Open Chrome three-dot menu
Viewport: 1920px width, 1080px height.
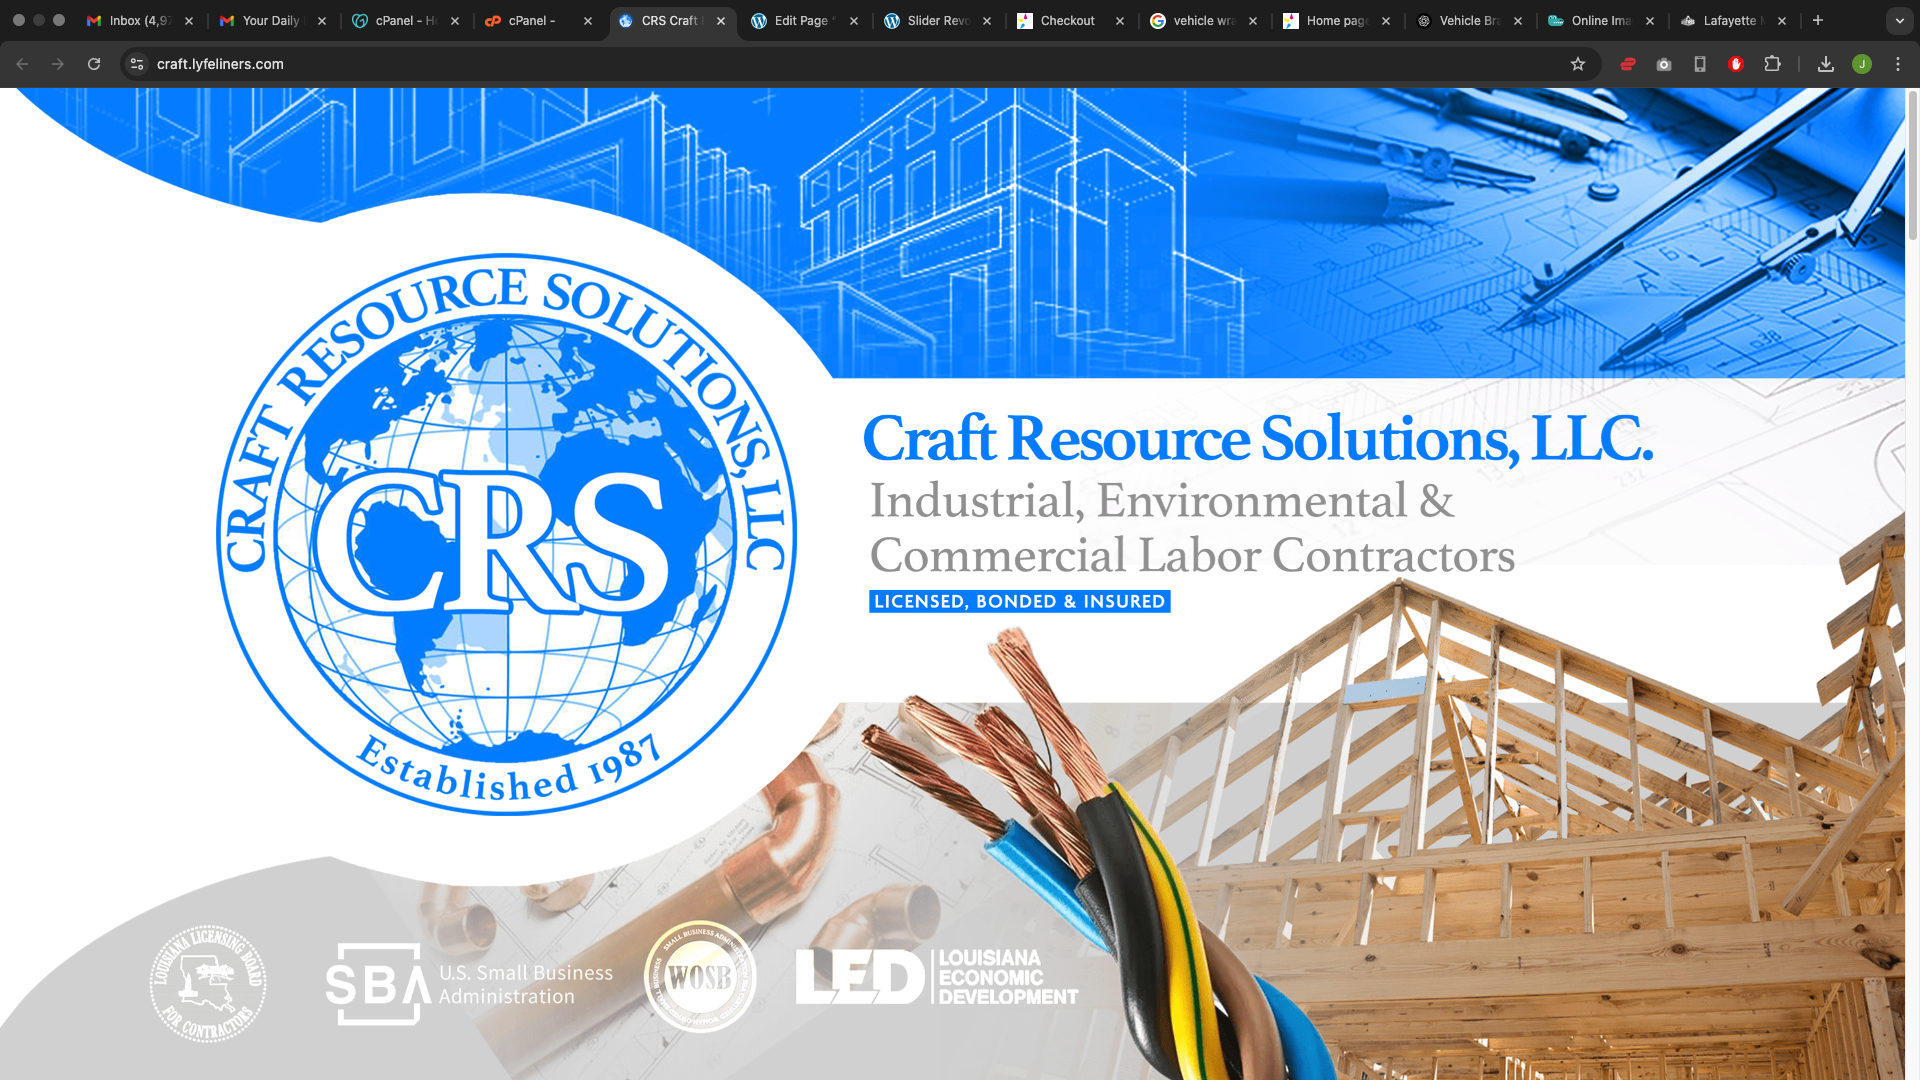click(x=1898, y=64)
